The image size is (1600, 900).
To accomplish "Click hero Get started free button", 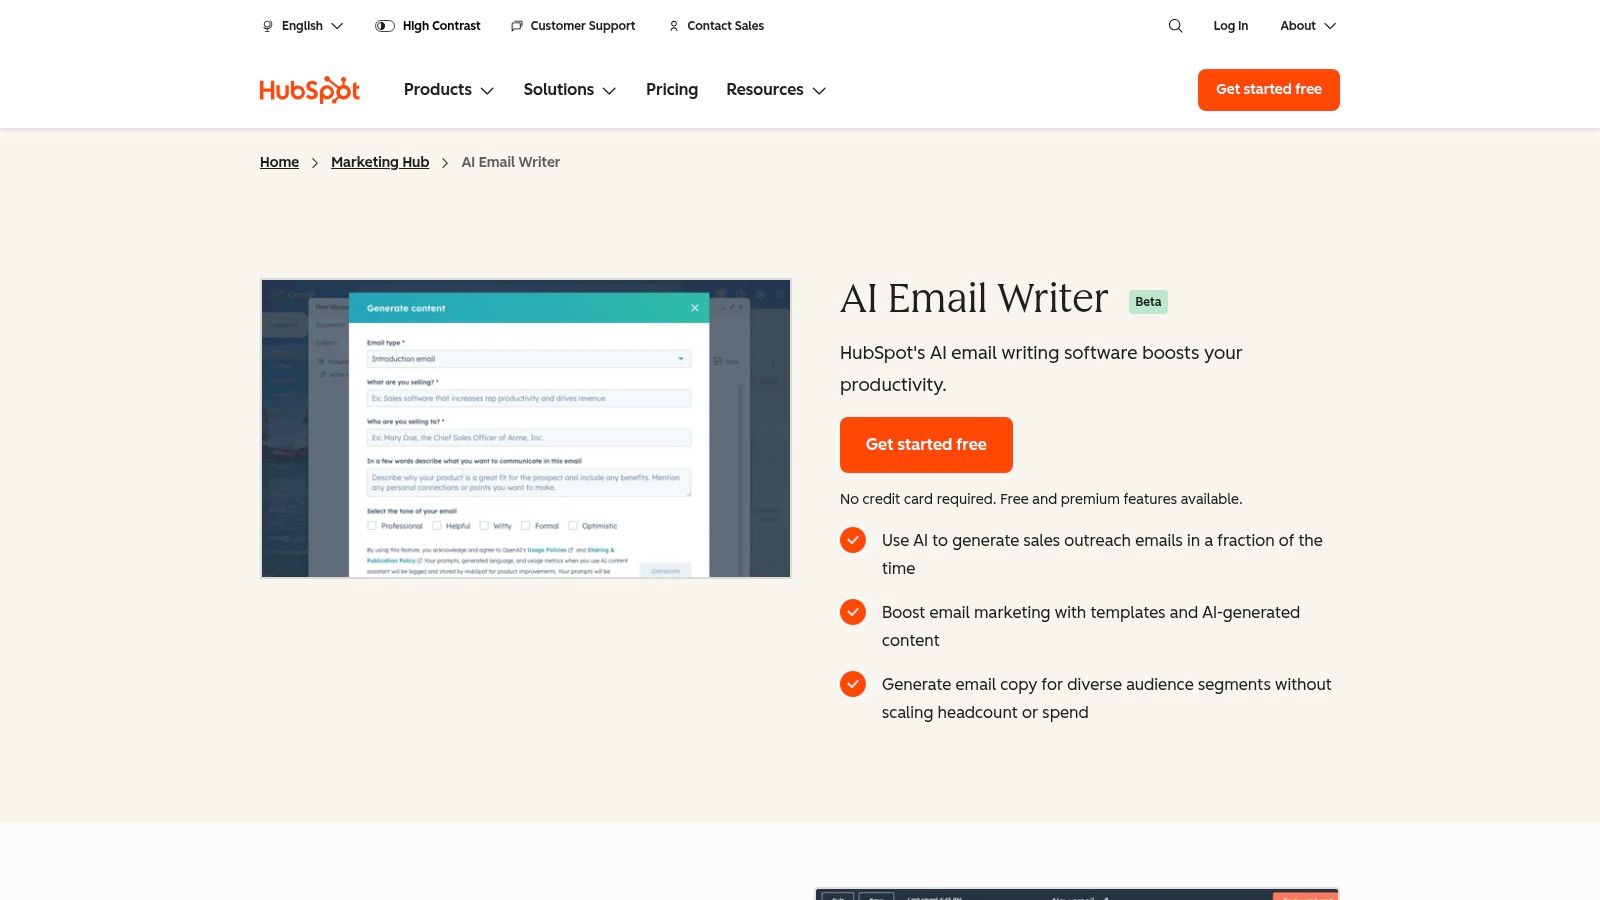I will (926, 445).
